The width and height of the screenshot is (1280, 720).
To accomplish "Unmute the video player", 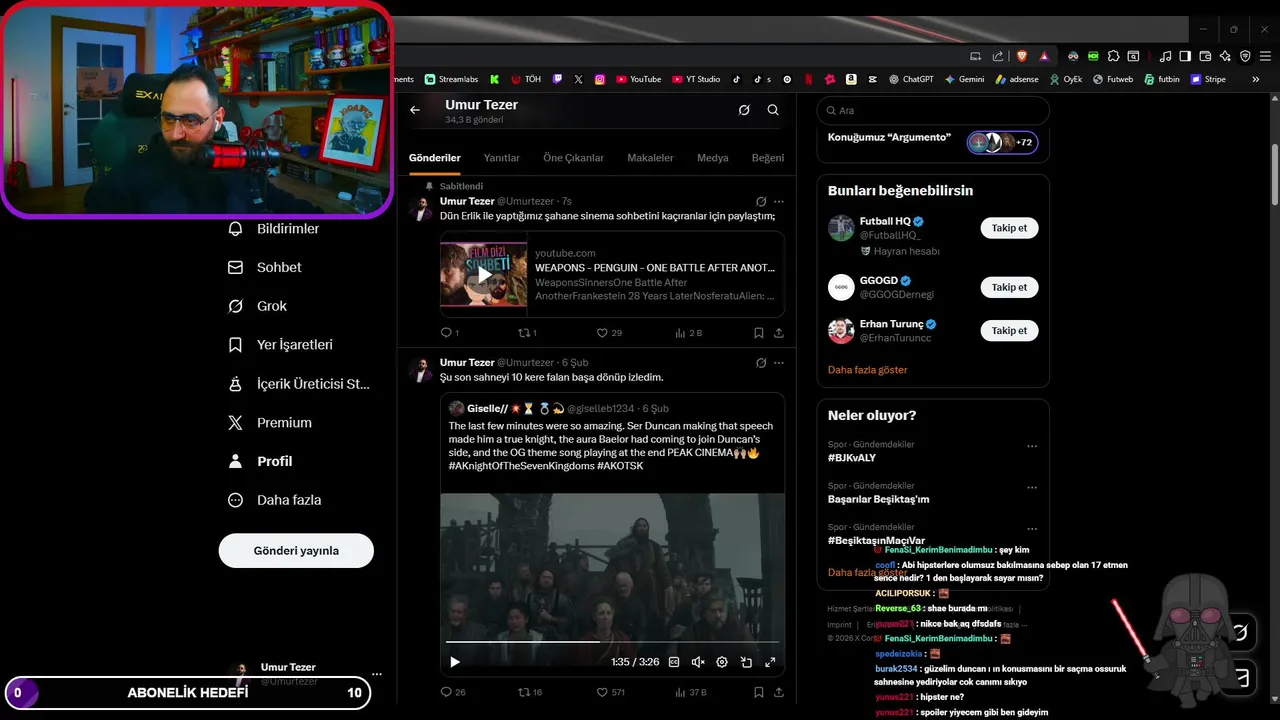I will (698, 662).
